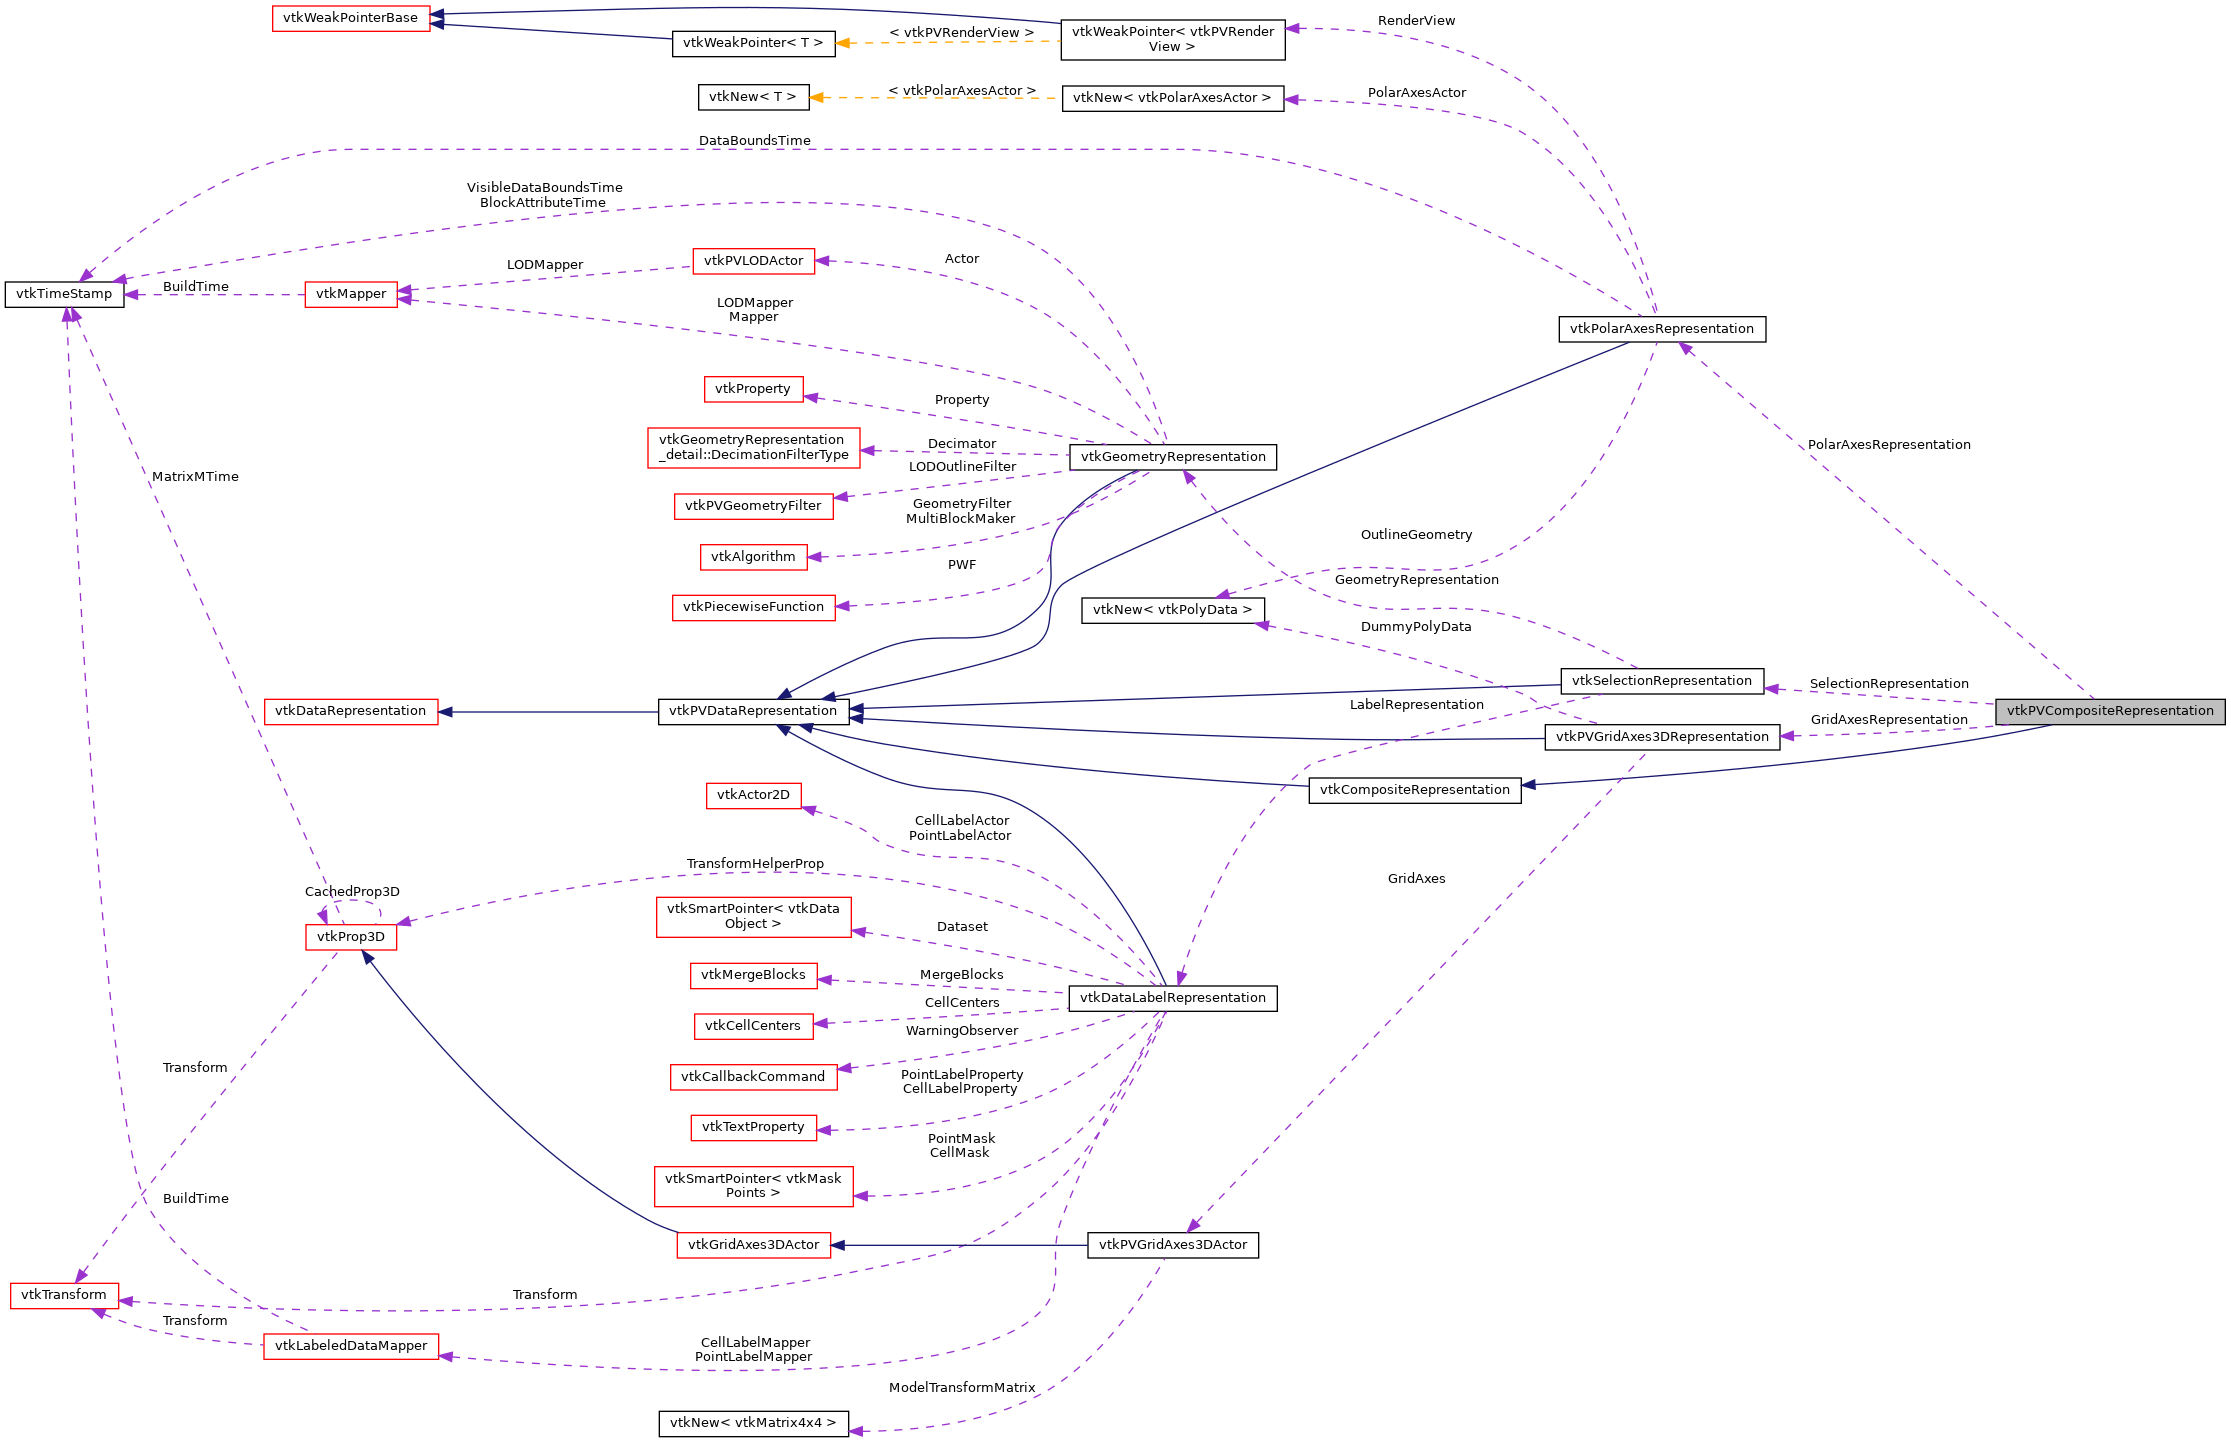Open the vtkPVDataRepresentation class page
The width and height of the screenshot is (2231, 1443).
754,711
